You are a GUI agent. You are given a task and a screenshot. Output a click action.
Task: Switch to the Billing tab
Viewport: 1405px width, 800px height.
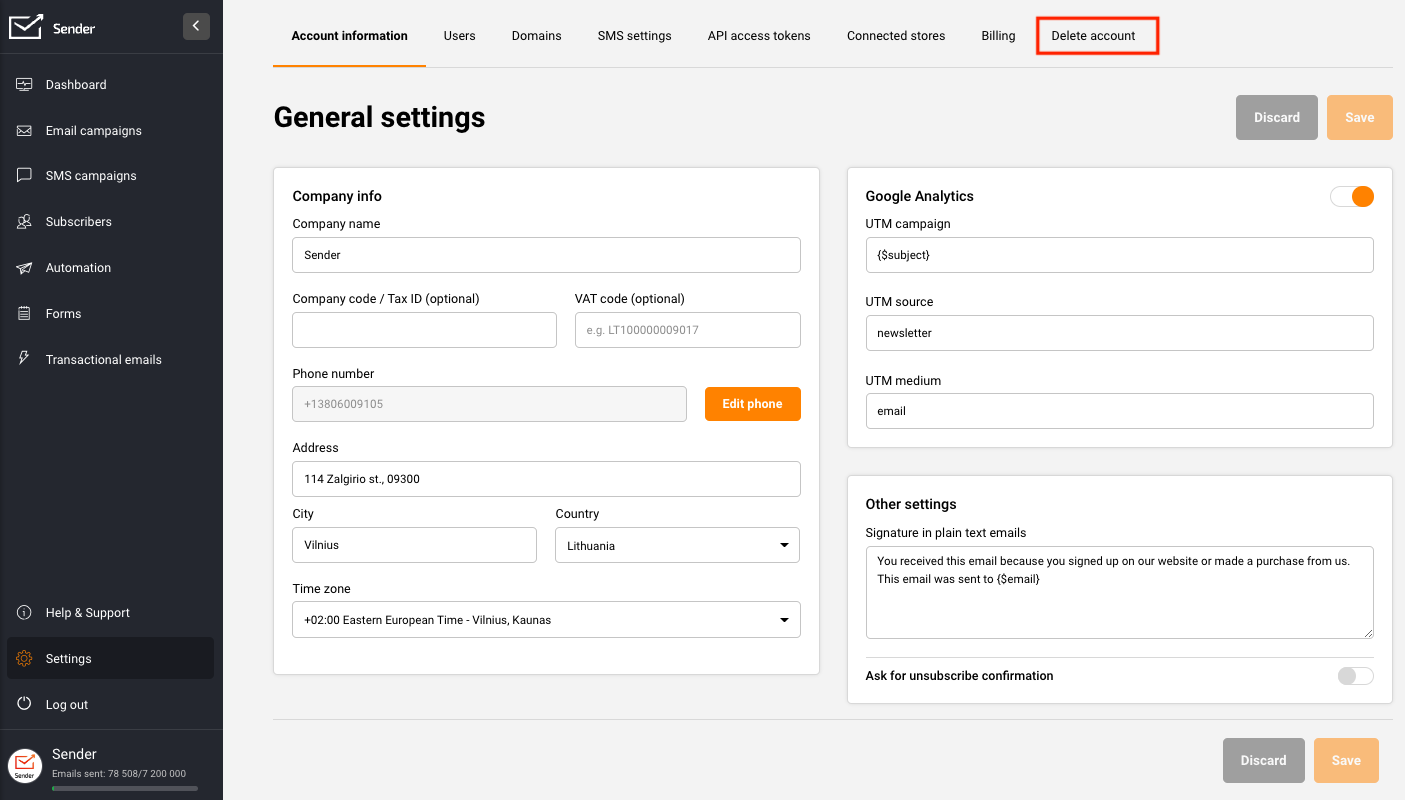(x=998, y=36)
